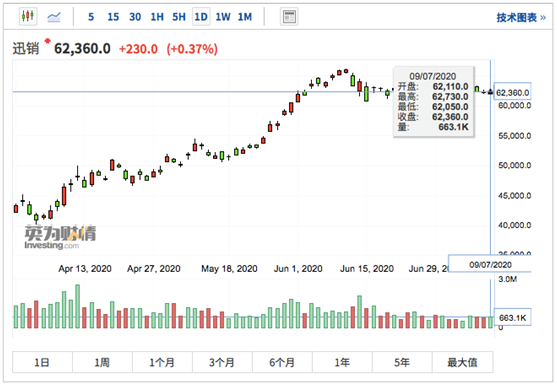This screenshot has height=386, width=557.
Task: Click the tooltip 量 value 663.1K
Action: [x=453, y=127]
